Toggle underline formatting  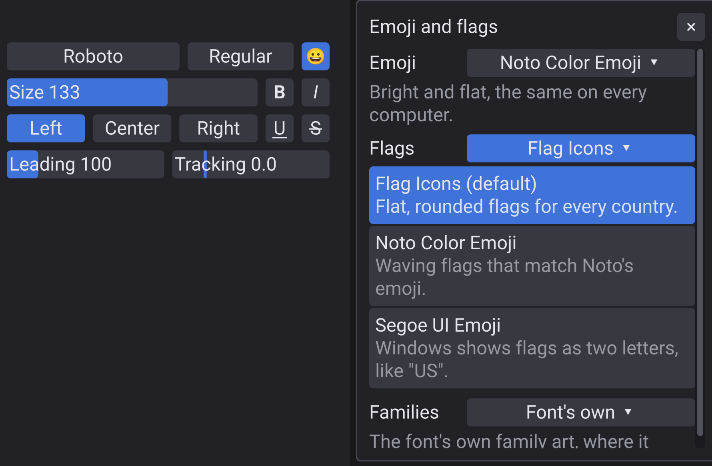[x=280, y=128]
